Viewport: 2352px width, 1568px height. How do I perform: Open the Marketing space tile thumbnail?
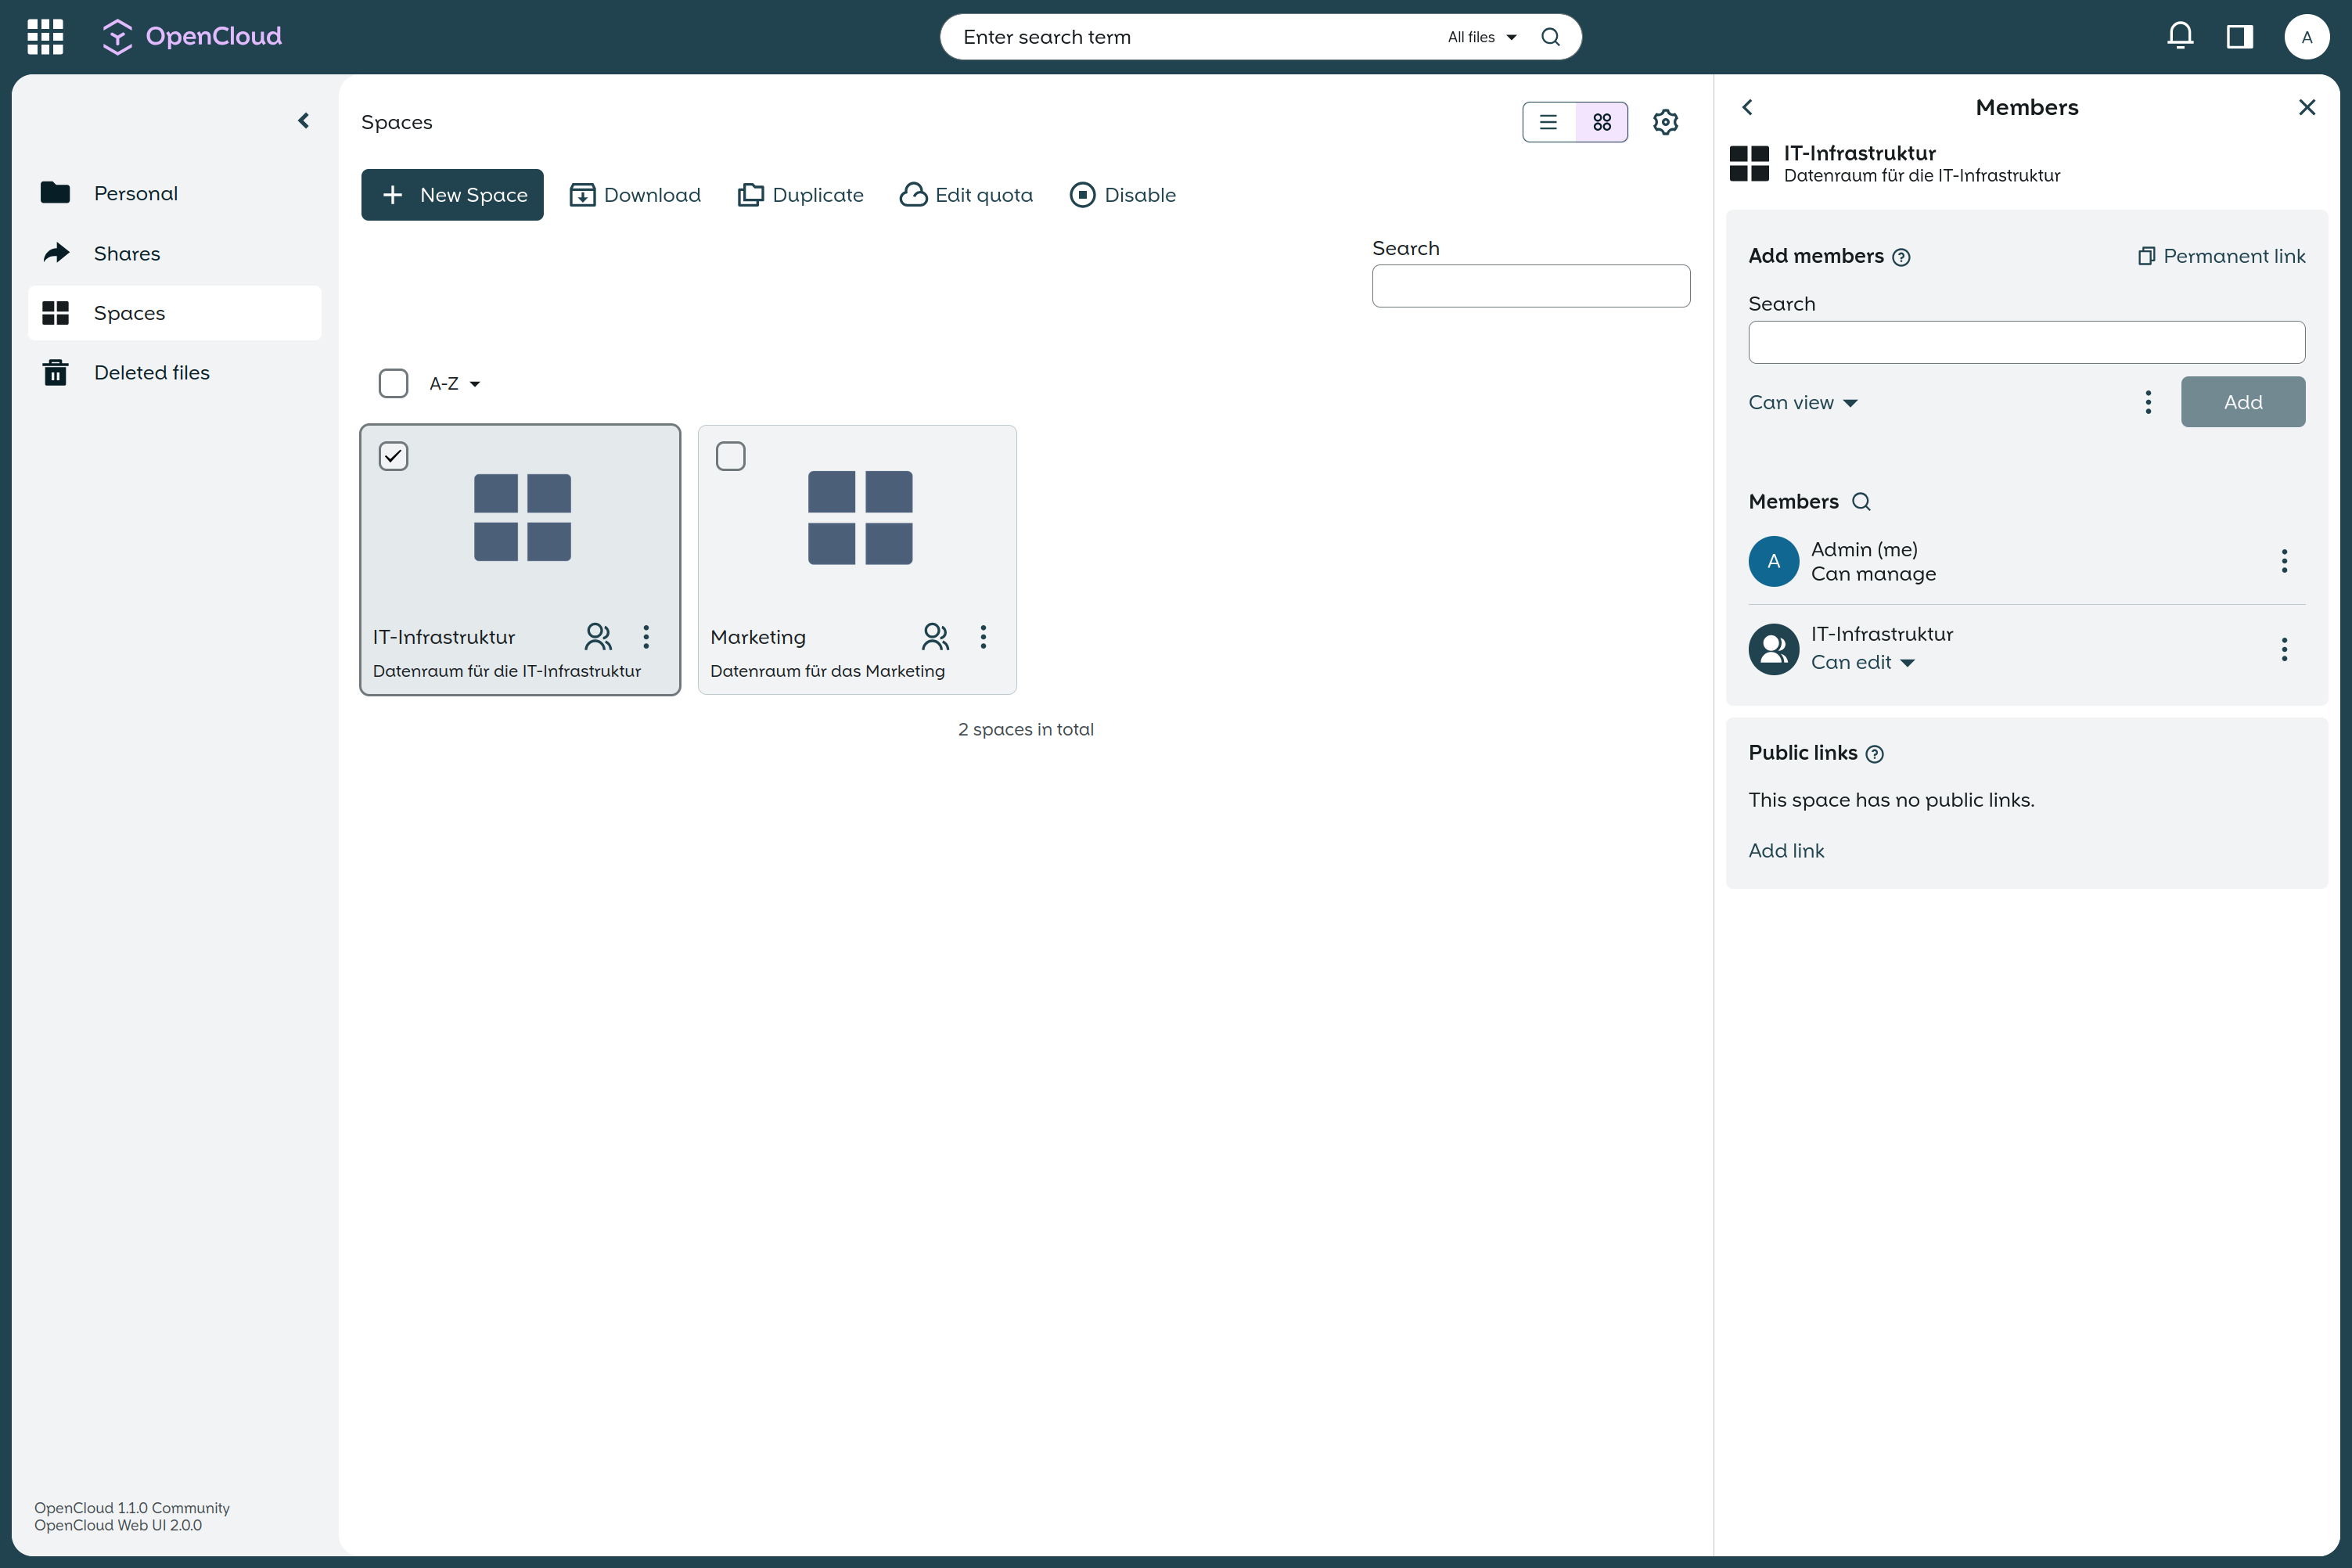click(x=860, y=518)
